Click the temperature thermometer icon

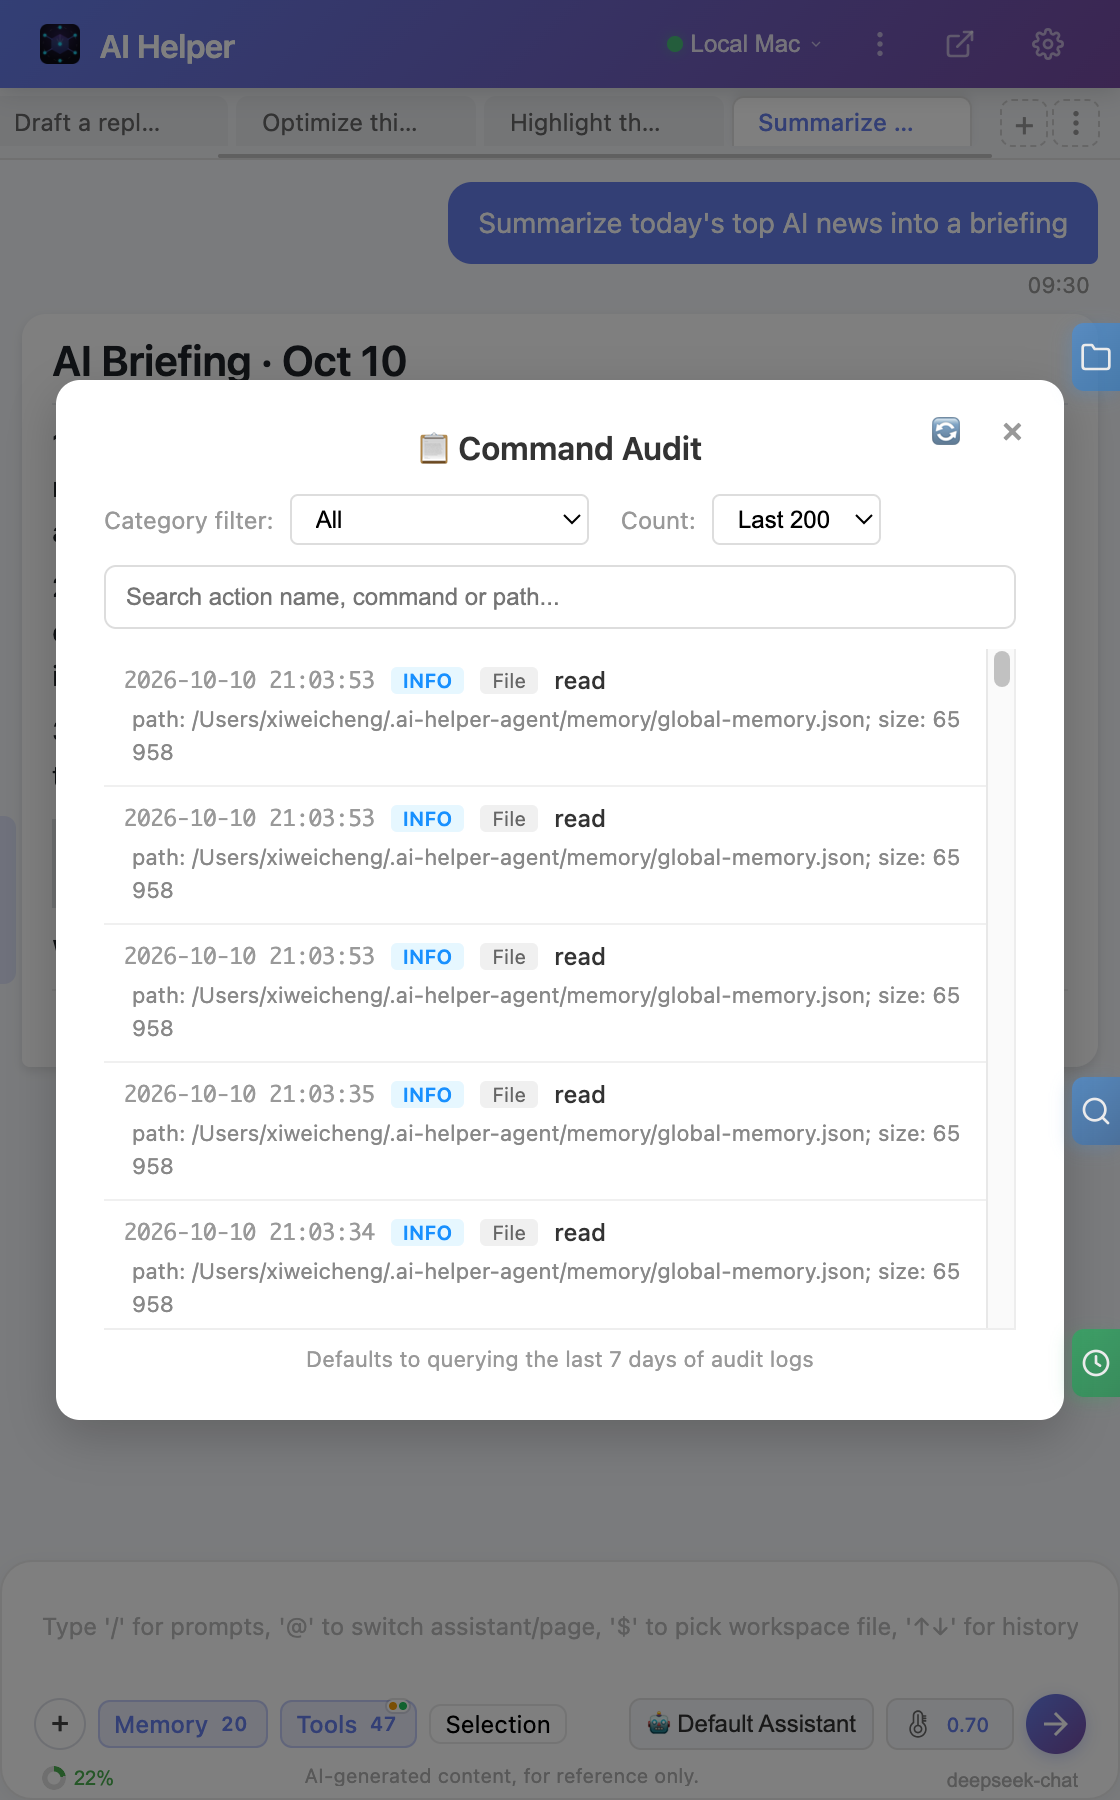click(918, 1724)
